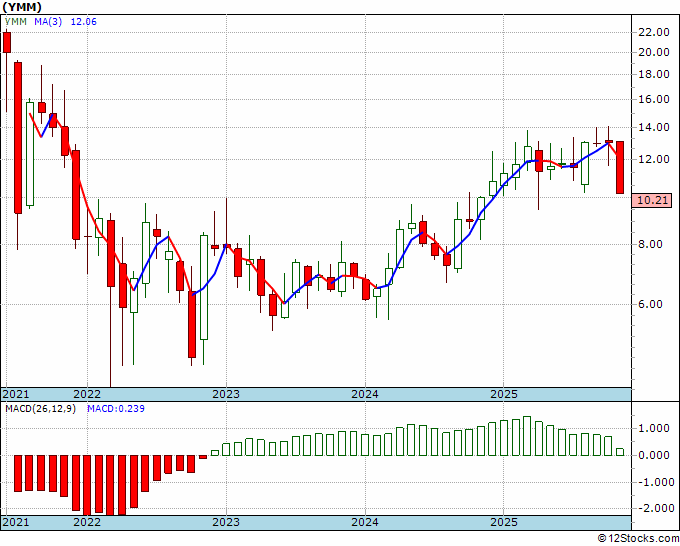Click 2023 on the MACD timeline
The image size is (680, 546).
(x=226, y=522)
